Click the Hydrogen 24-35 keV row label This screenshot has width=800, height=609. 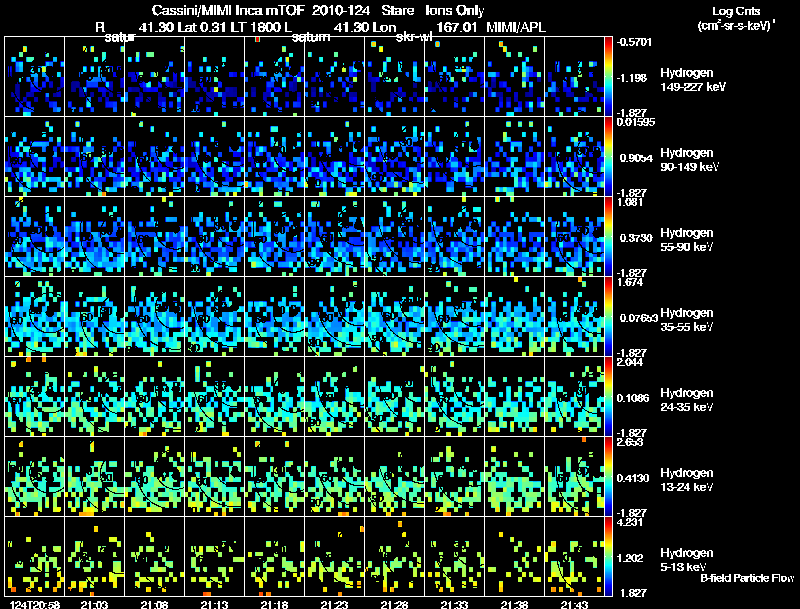coord(687,400)
